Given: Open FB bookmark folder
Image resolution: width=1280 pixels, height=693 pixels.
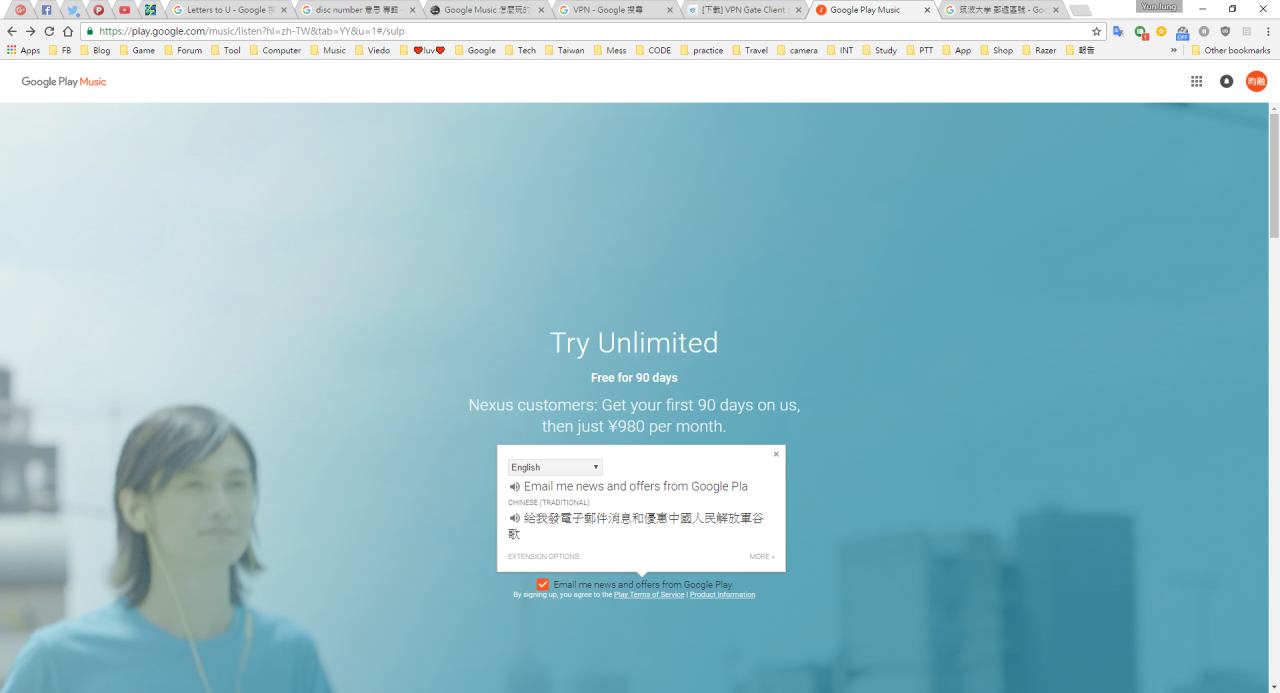Looking at the screenshot, I should point(59,50).
